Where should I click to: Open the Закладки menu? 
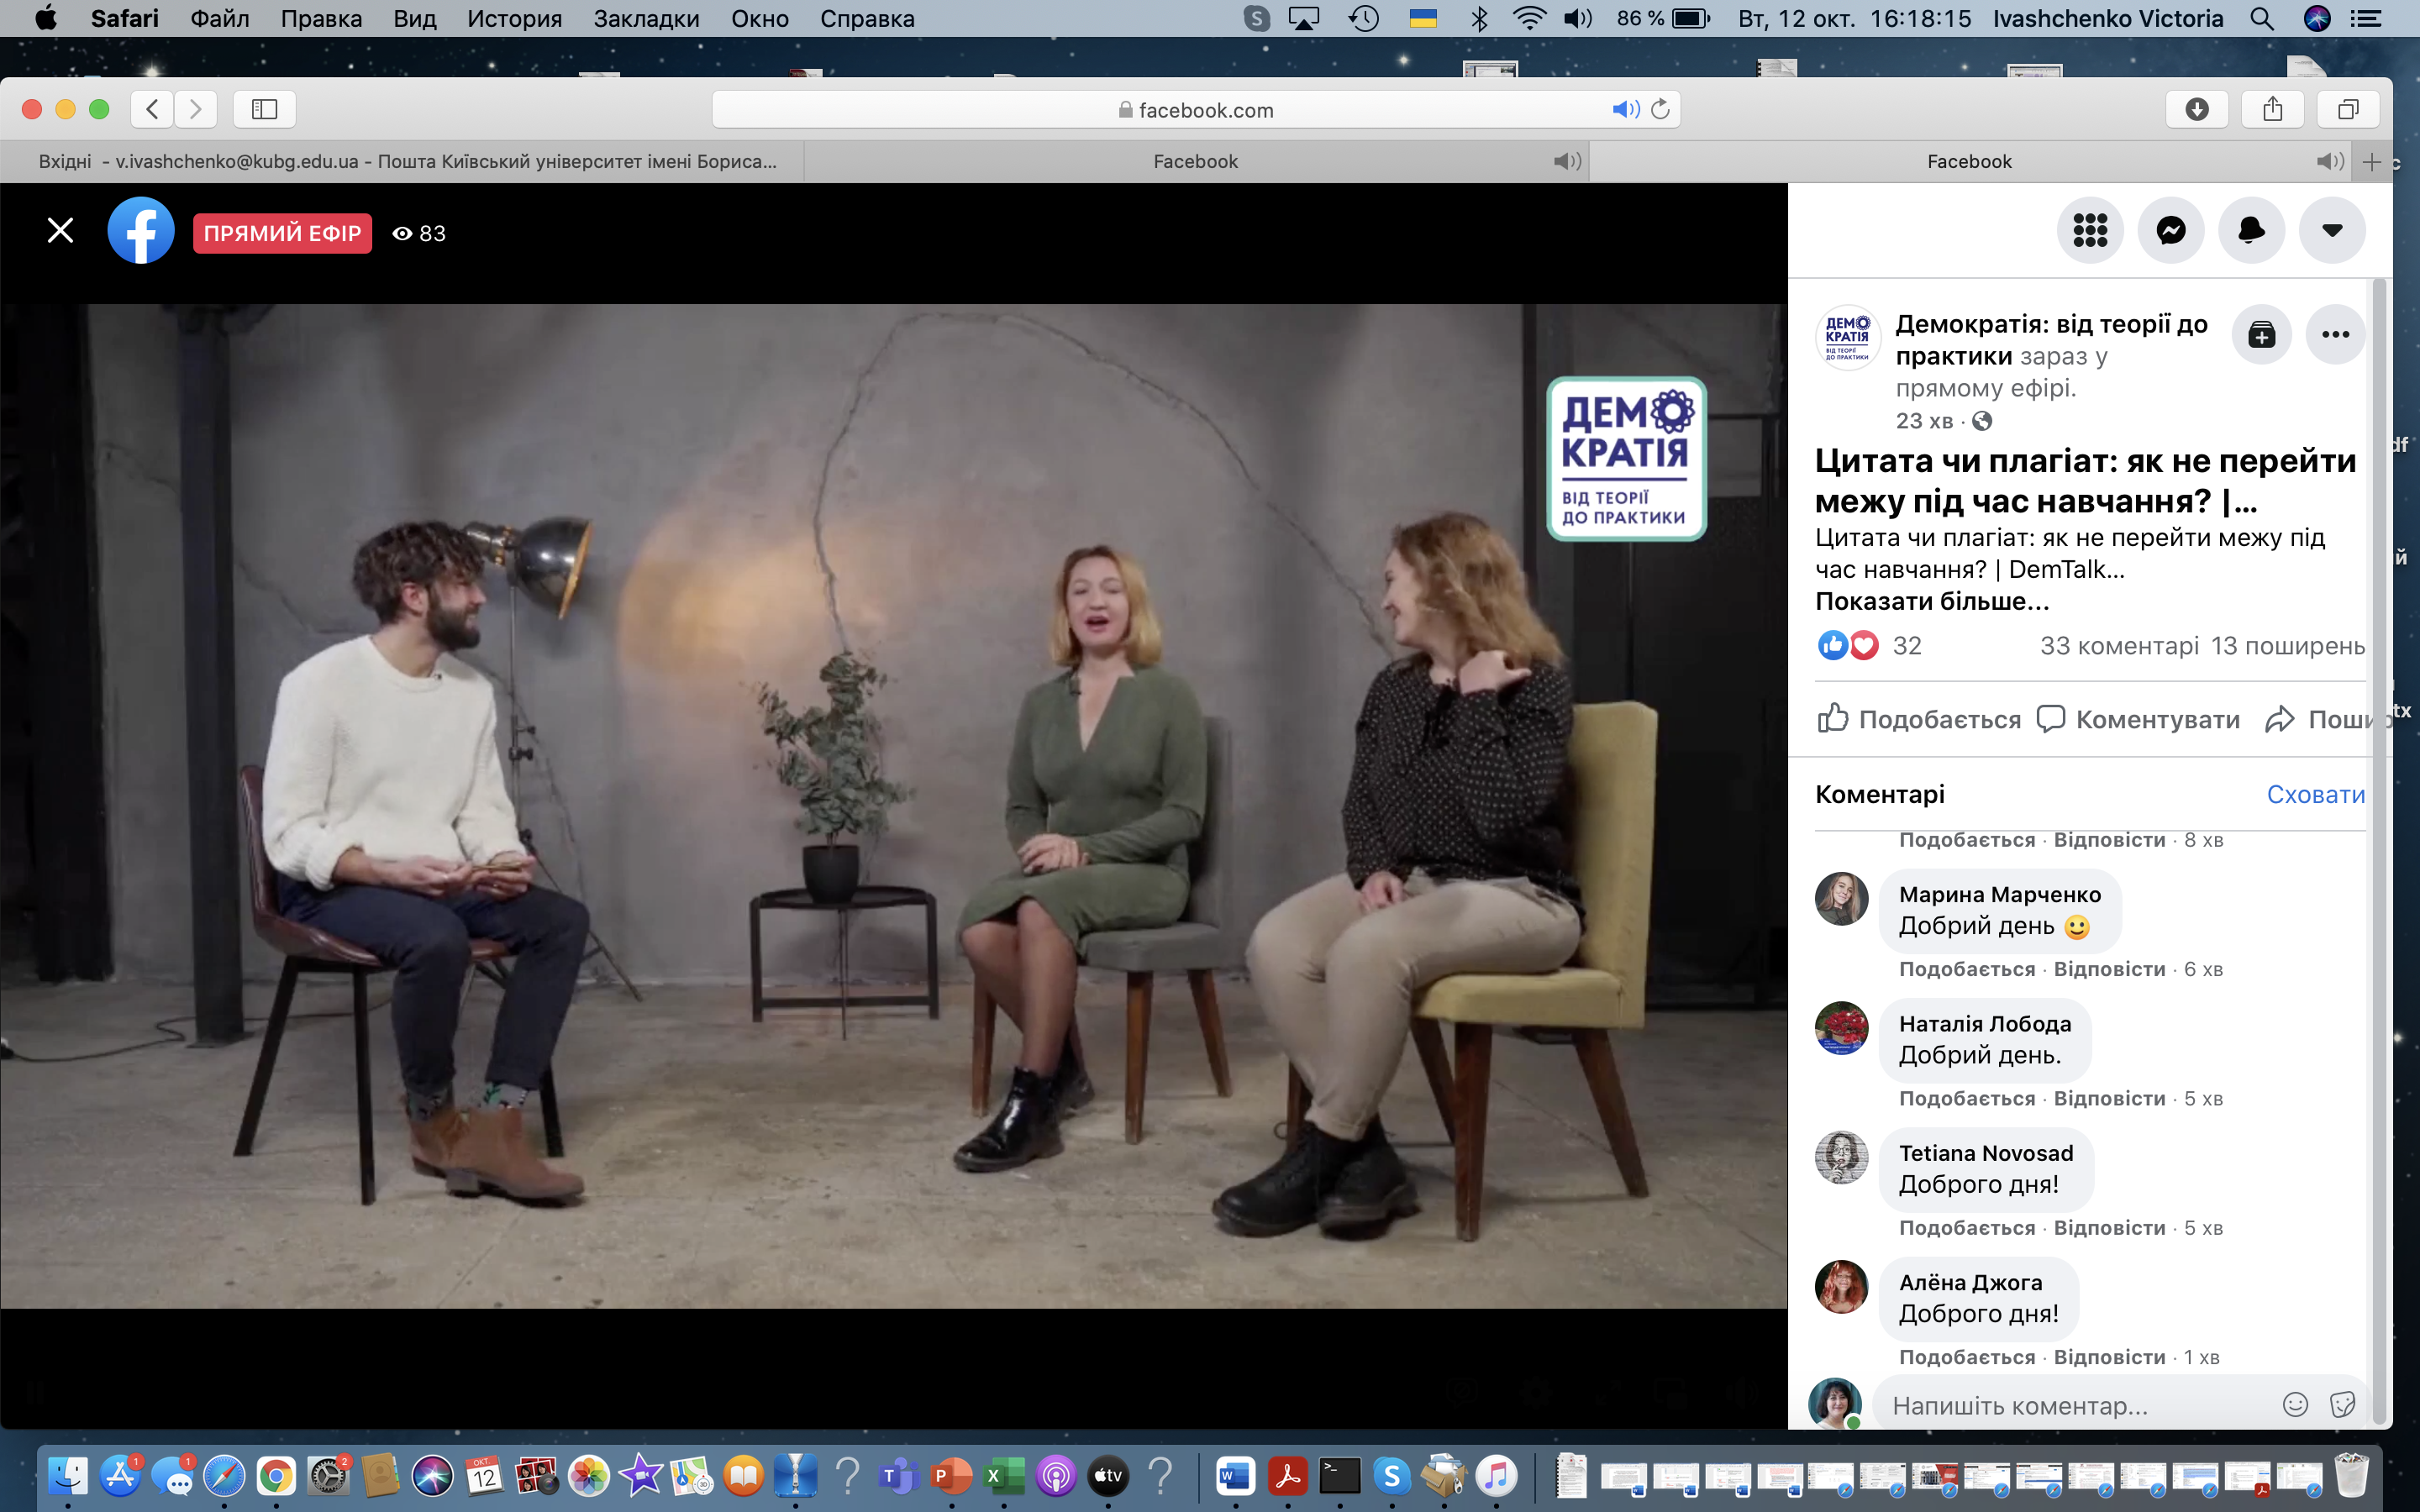click(646, 18)
